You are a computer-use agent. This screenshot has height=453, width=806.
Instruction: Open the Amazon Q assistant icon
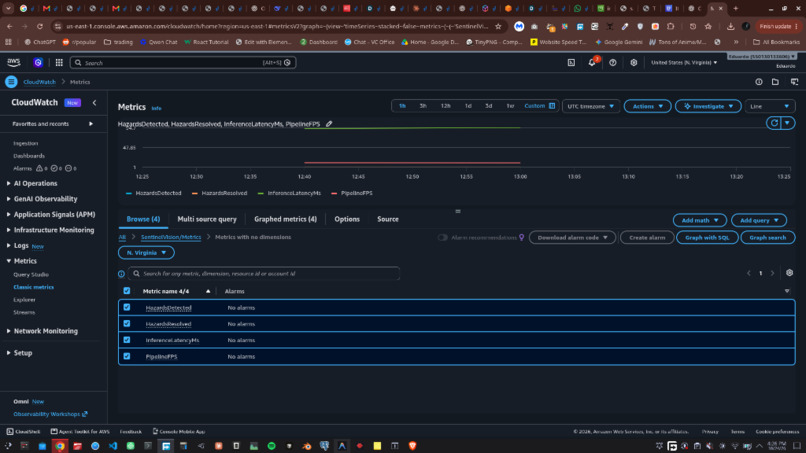click(38, 62)
